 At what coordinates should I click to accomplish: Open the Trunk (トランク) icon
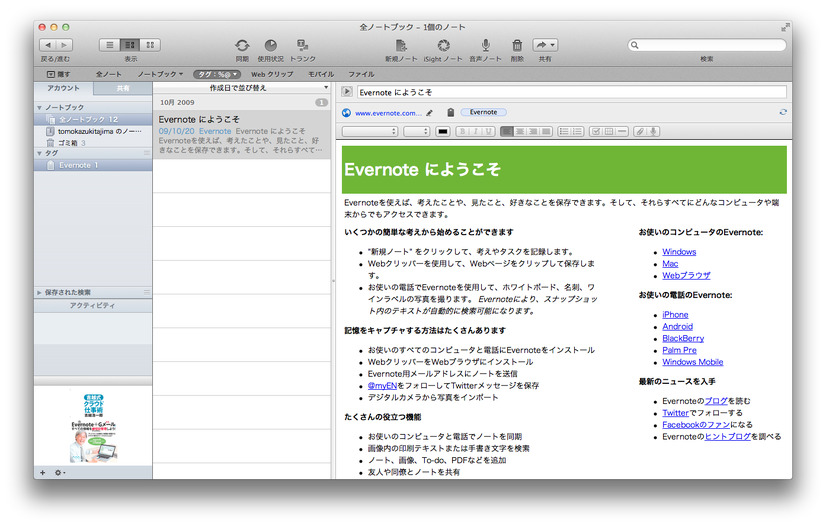click(302, 45)
